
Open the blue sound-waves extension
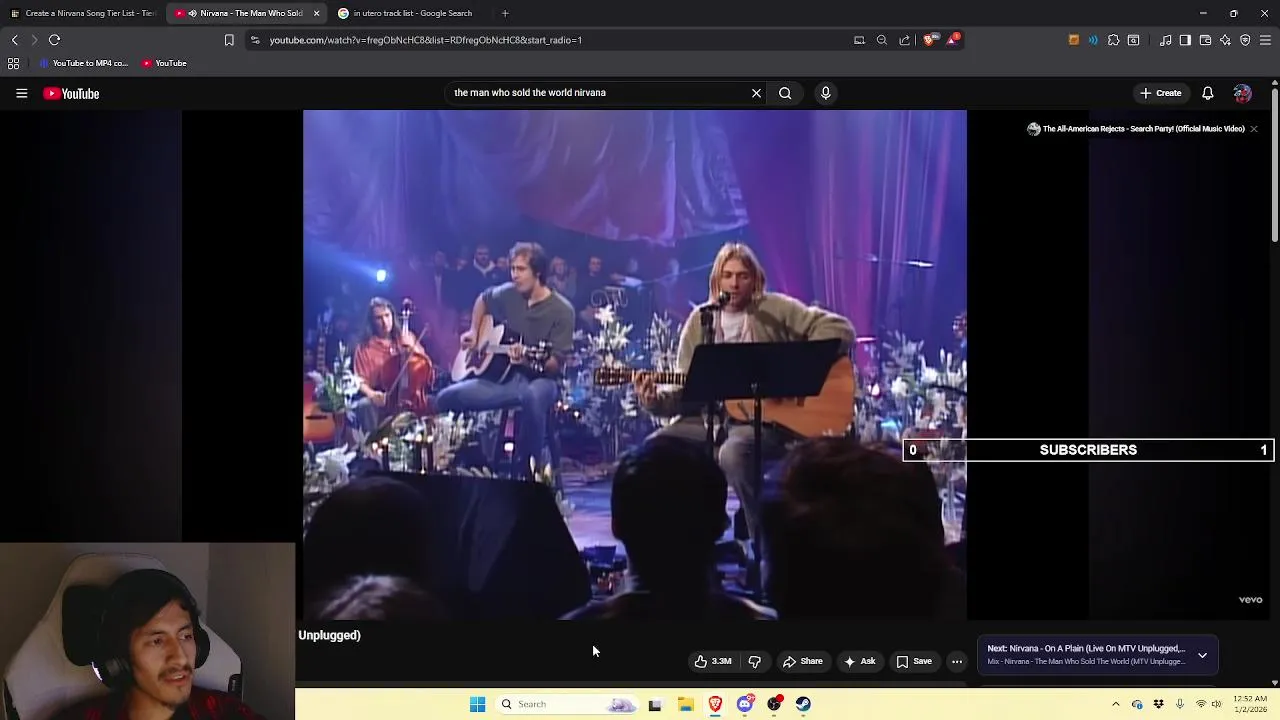pyautogui.click(x=1093, y=40)
